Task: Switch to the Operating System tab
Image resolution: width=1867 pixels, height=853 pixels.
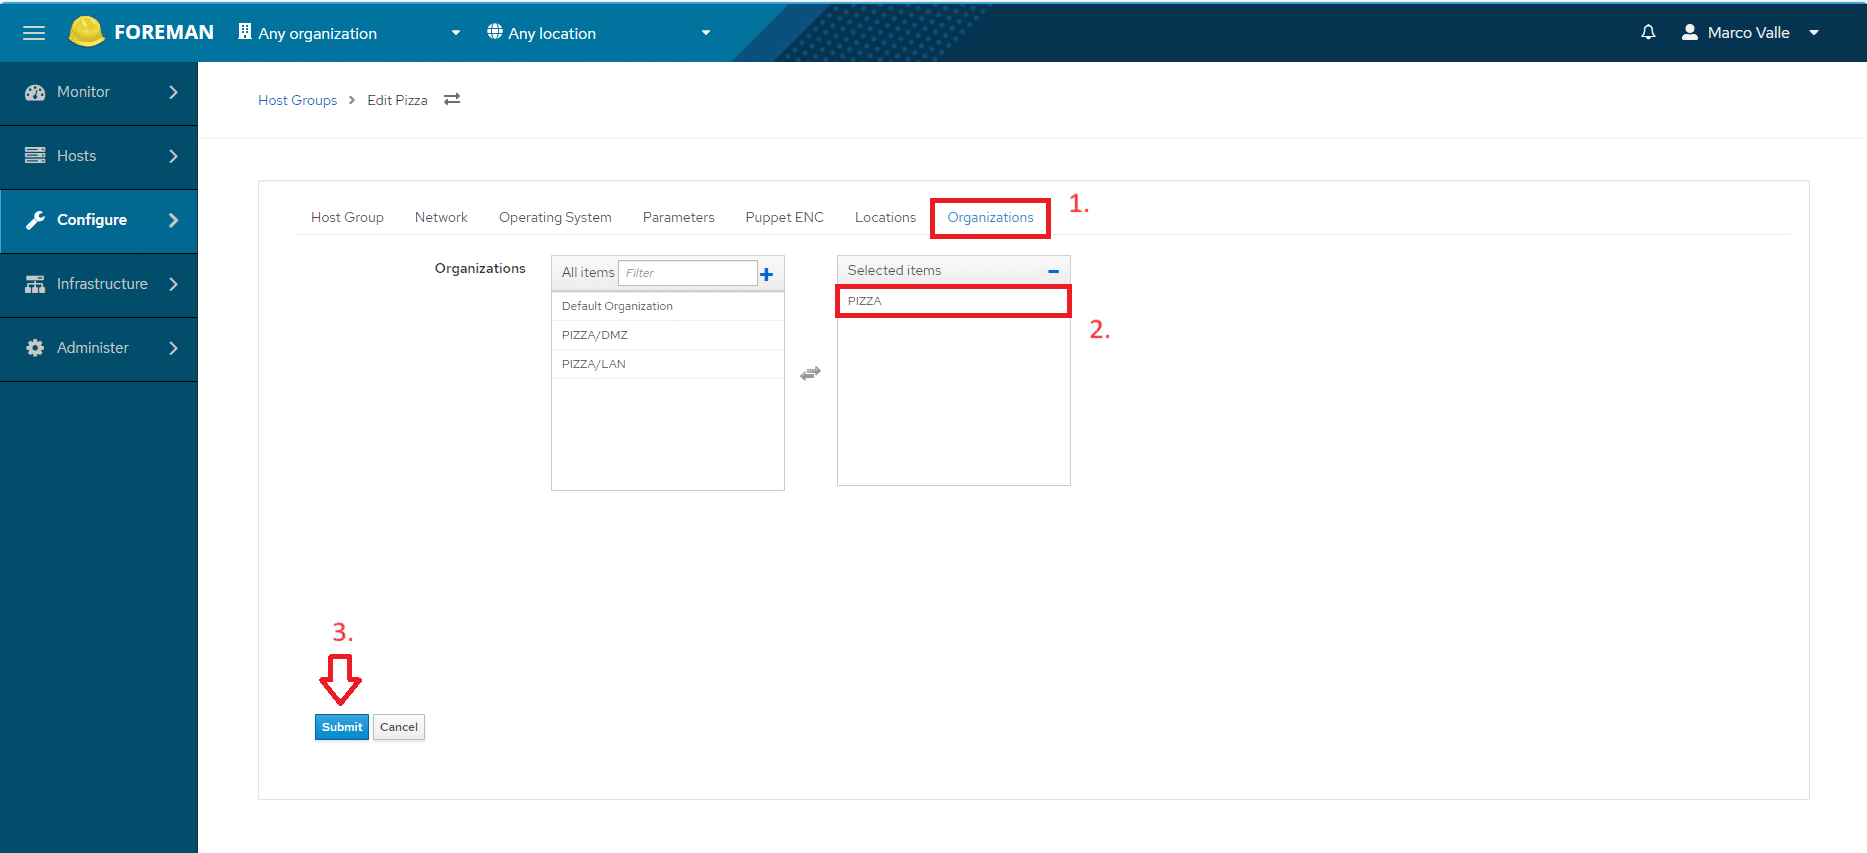Action: (555, 217)
